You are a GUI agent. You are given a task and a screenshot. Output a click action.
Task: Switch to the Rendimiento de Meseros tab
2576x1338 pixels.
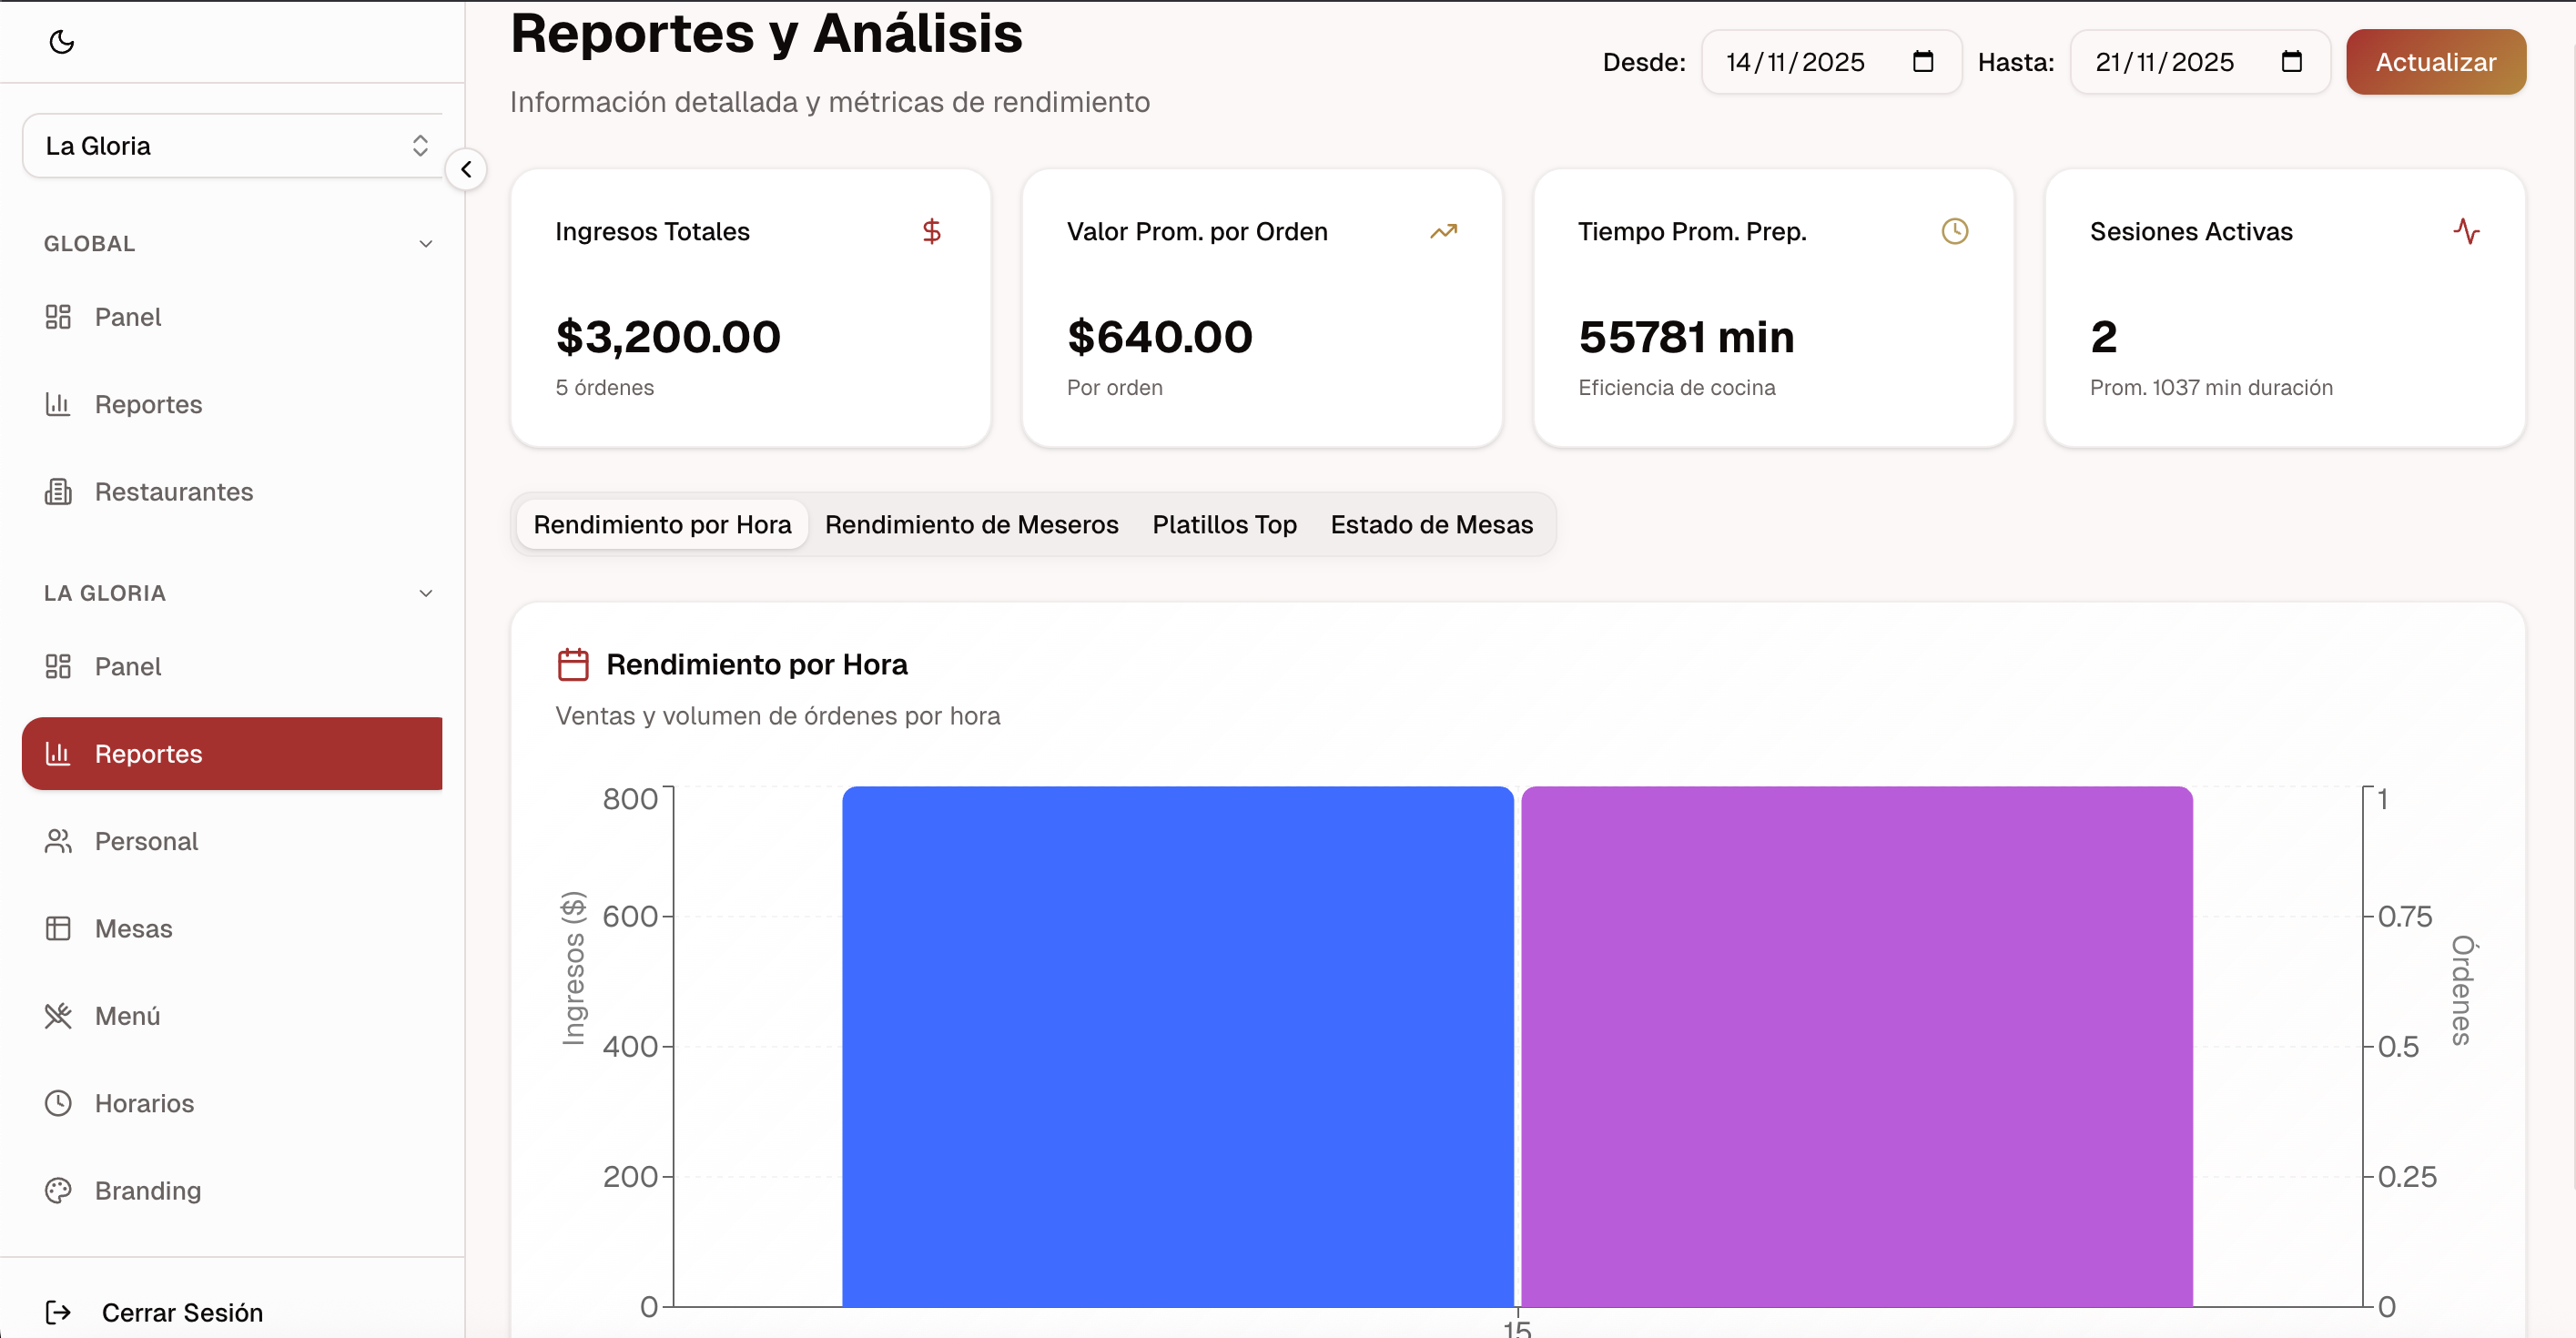pos(971,524)
